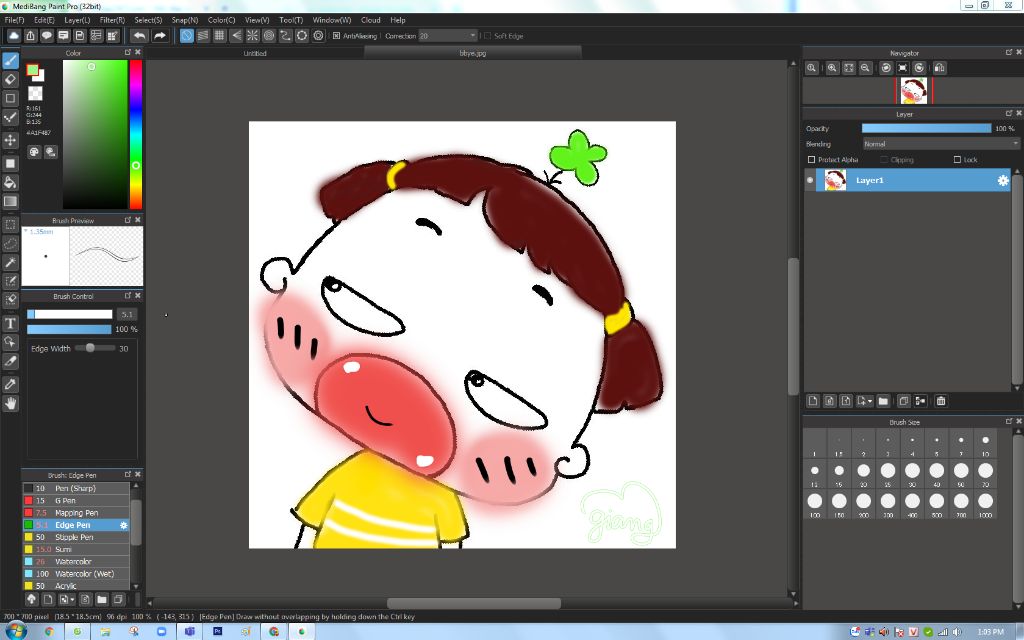Enable the concentric circle snap icon
This screenshot has height=640, width=1024.
(x=268, y=36)
